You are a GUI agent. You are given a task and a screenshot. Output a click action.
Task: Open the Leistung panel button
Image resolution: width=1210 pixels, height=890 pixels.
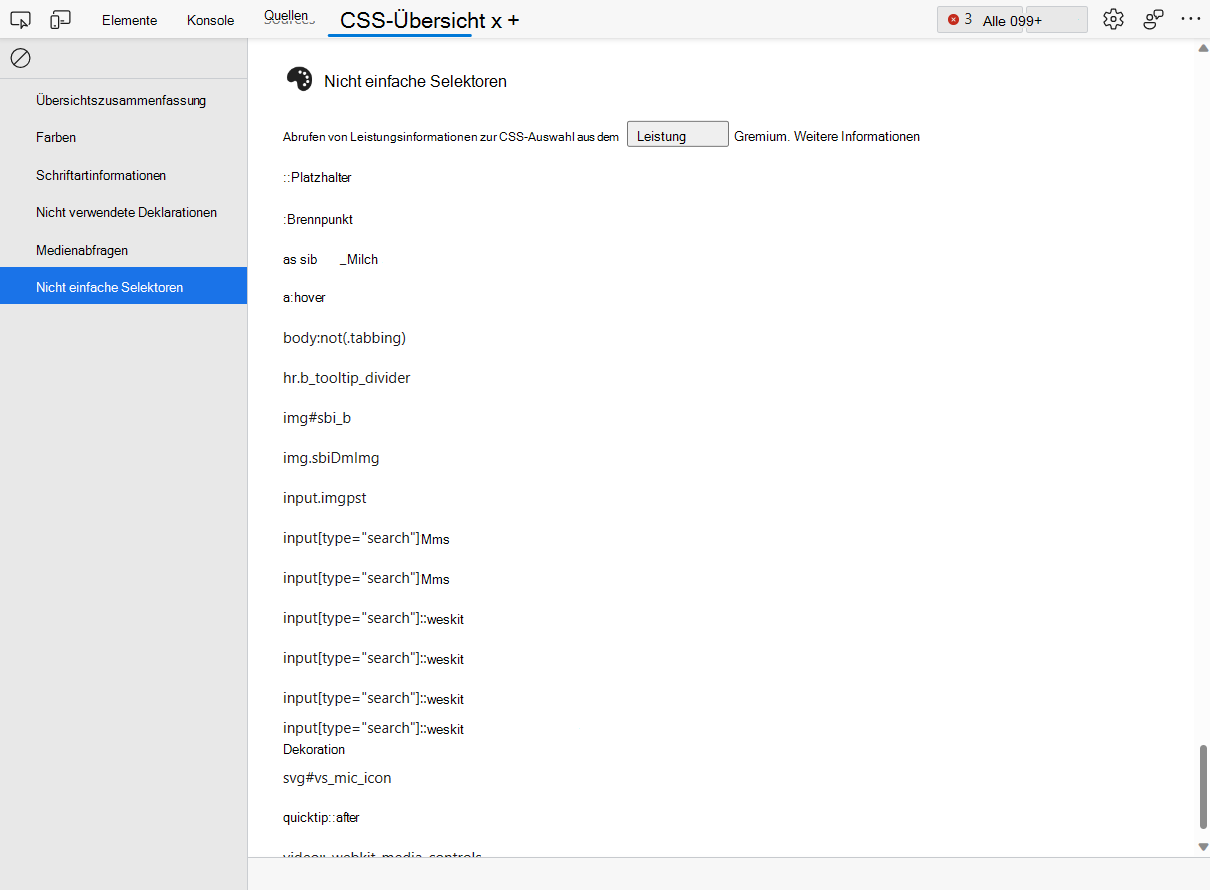[x=677, y=133]
